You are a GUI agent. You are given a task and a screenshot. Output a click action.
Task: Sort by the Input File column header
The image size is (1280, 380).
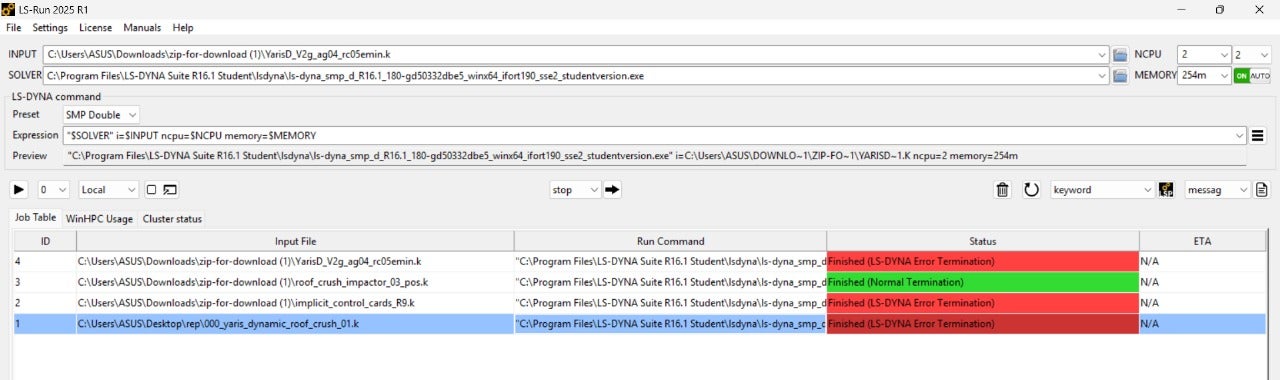295,241
